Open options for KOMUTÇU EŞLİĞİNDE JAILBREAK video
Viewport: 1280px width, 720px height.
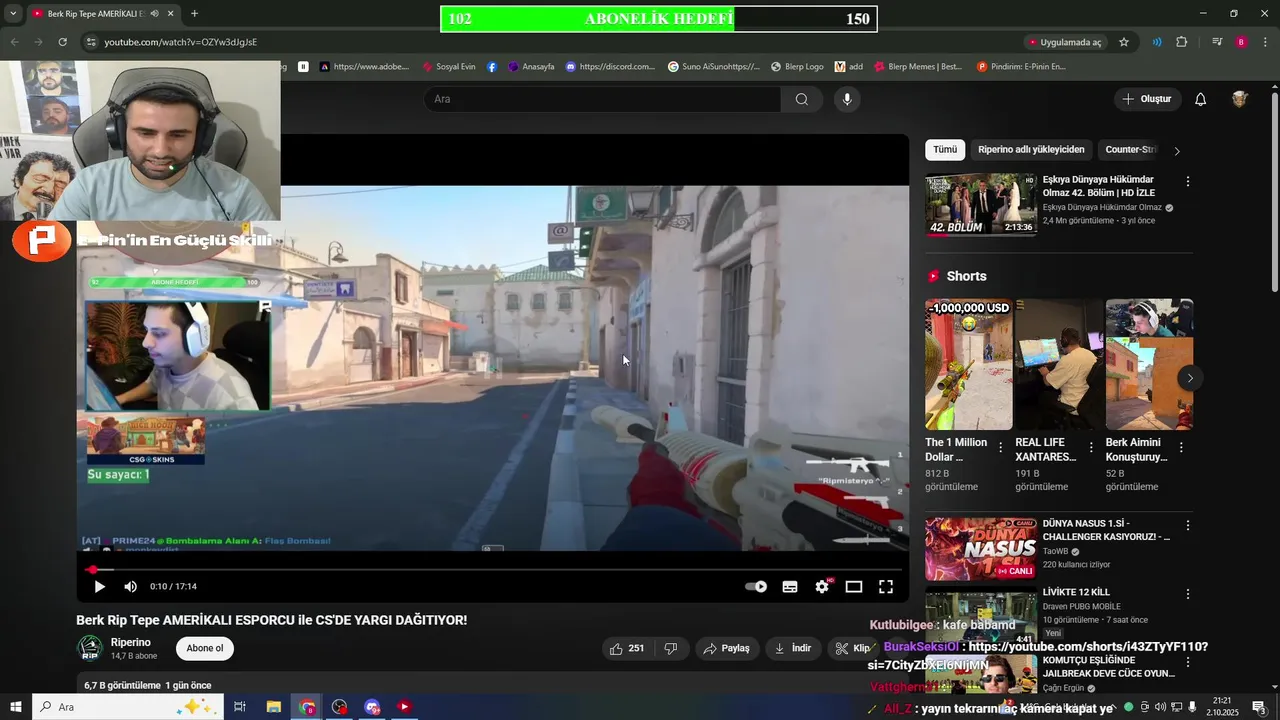[x=1188, y=662]
